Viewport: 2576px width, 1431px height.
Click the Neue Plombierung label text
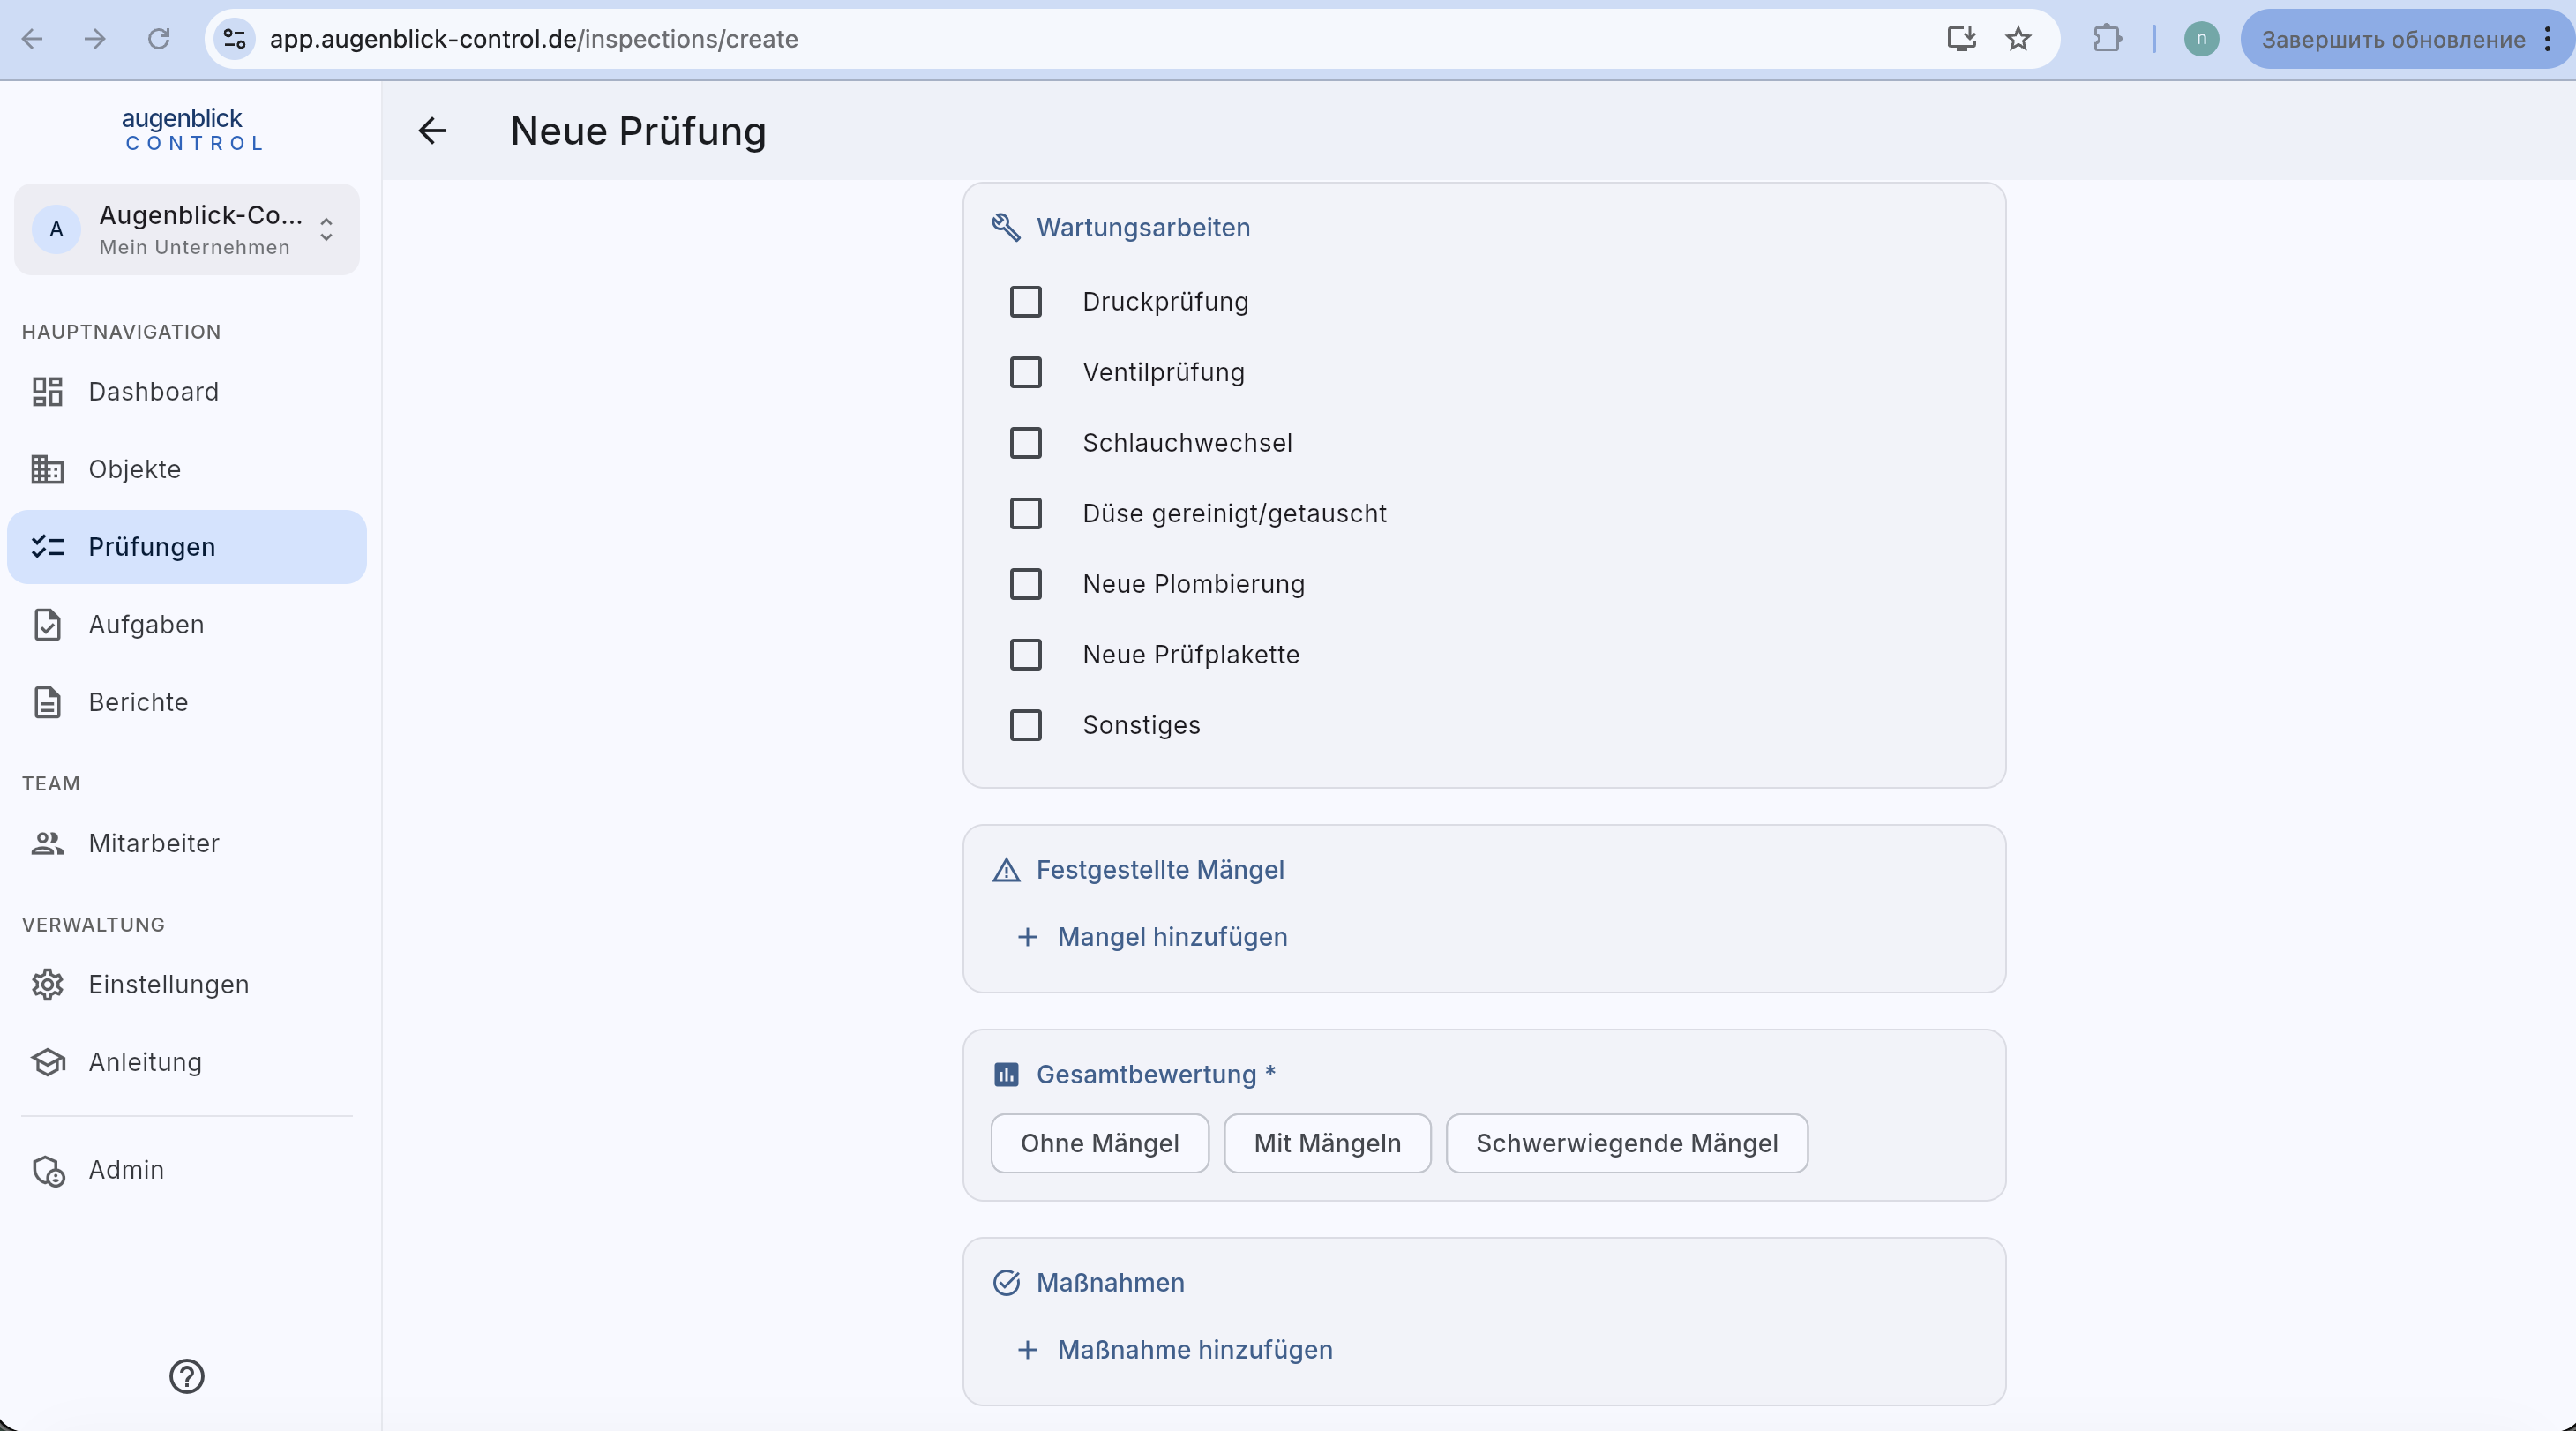[x=1193, y=584]
